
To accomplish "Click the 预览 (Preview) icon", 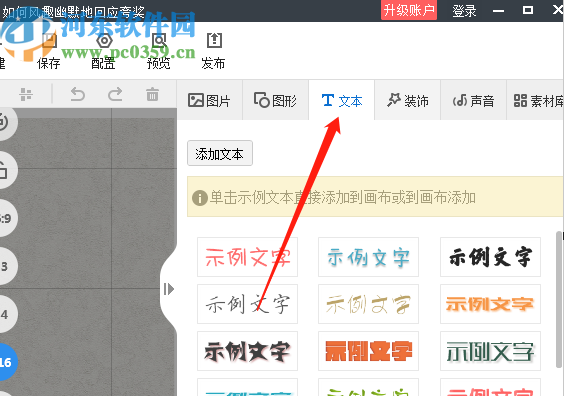I will point(159,41).
